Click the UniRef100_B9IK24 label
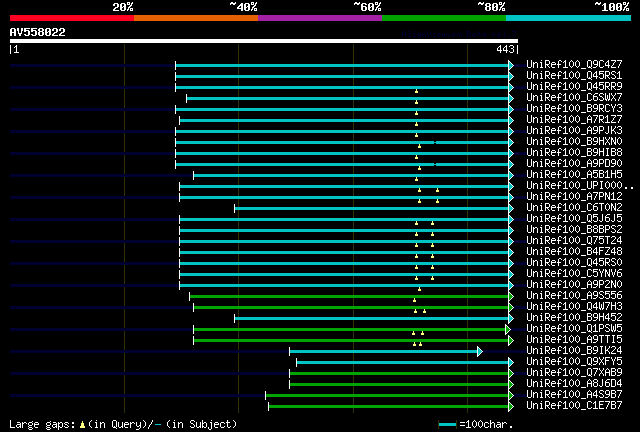Screen dimensions: 640x432 point(574,351)
